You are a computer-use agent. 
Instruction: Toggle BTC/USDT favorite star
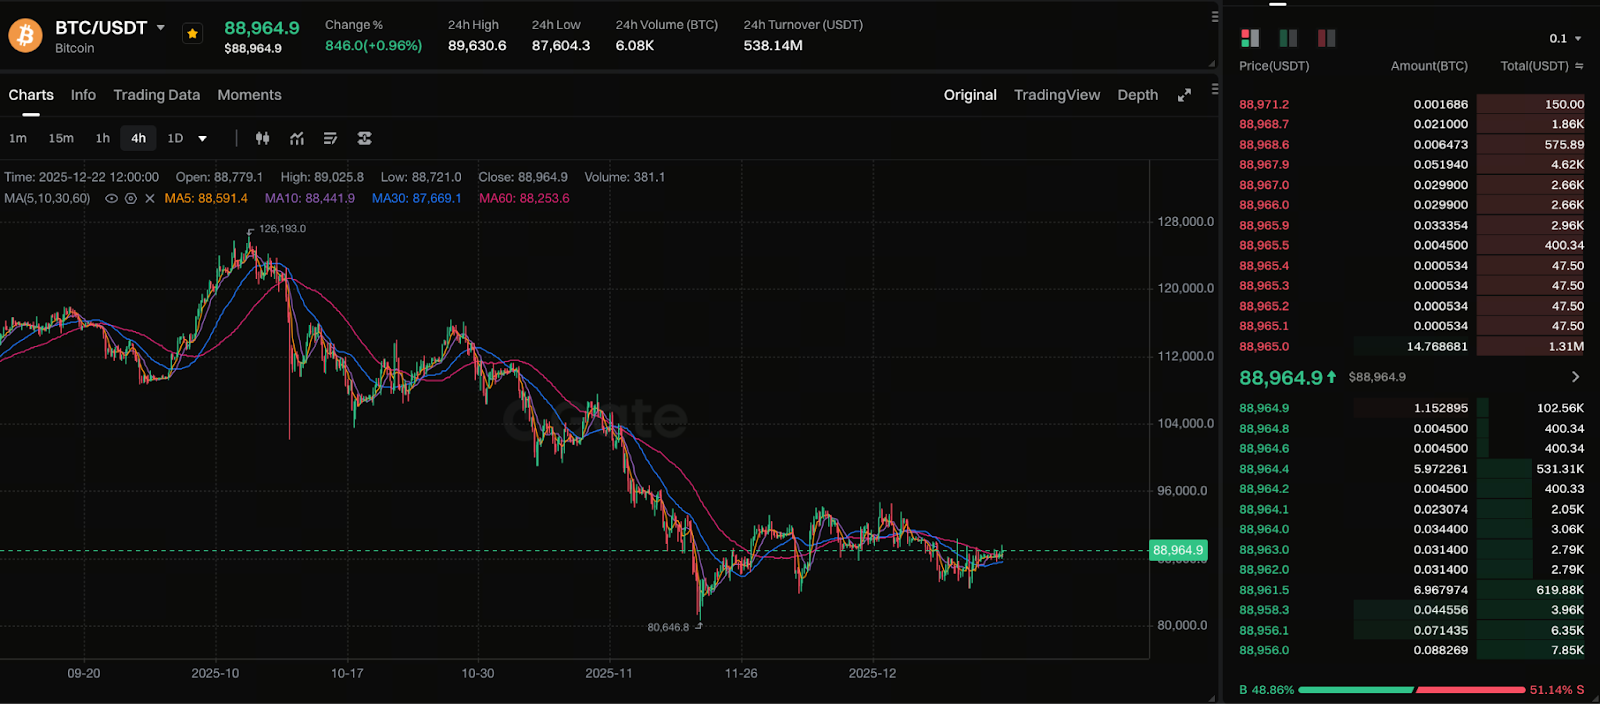coord(192,34)
